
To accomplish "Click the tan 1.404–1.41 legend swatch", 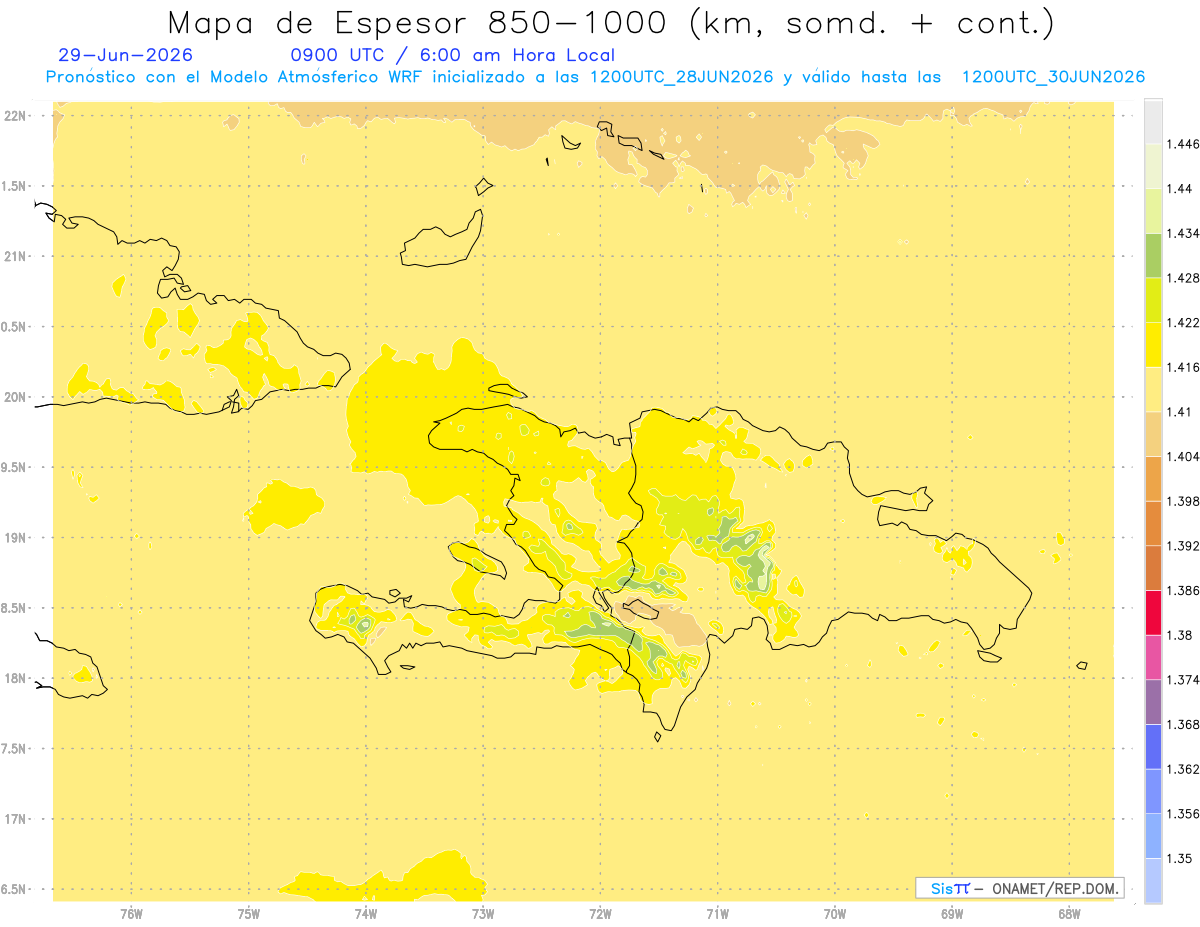I will click(1153, 434).
